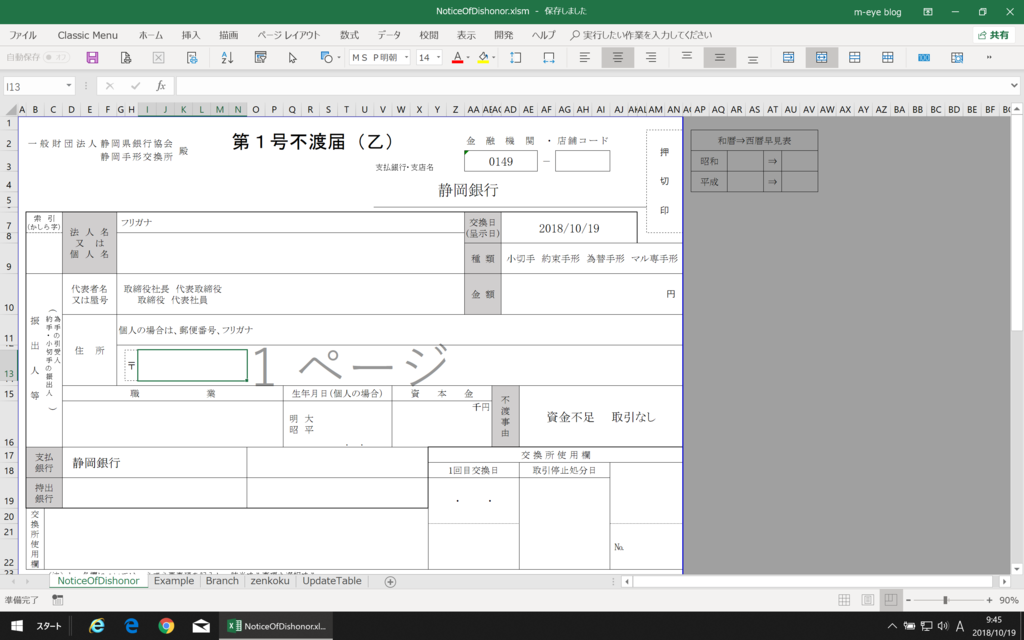Click the zoom out minus button

[x=908, y=600]
